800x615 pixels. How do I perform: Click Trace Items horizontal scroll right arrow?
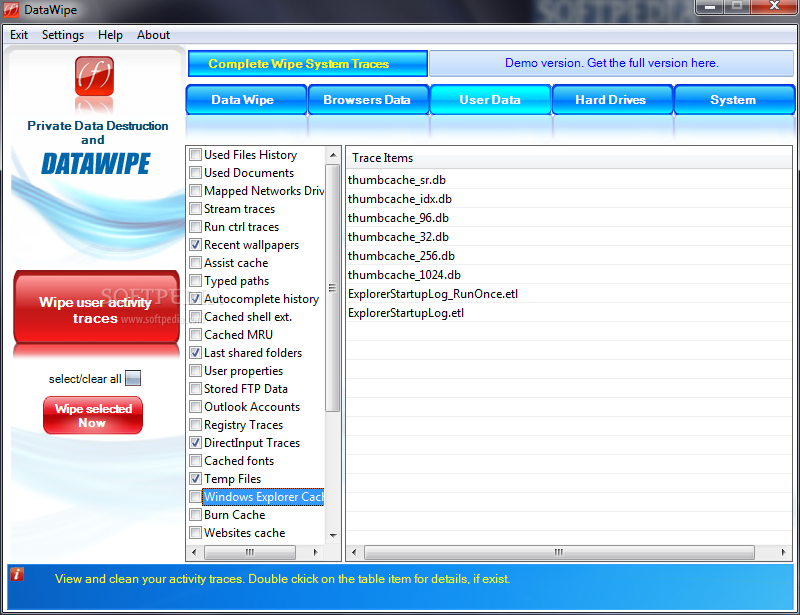[784, 552]
